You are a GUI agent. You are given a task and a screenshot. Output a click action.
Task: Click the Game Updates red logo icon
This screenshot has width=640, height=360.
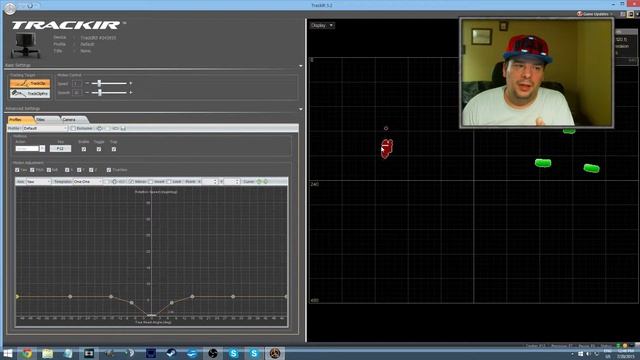pos(580,14)
